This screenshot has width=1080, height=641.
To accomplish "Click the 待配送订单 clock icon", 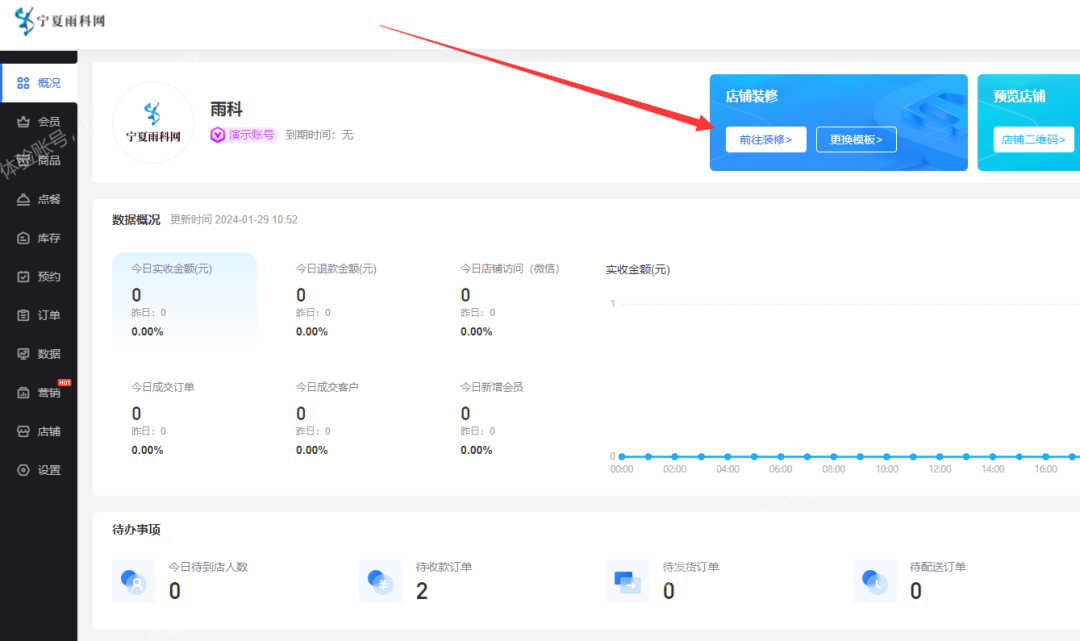I will 875,582.
